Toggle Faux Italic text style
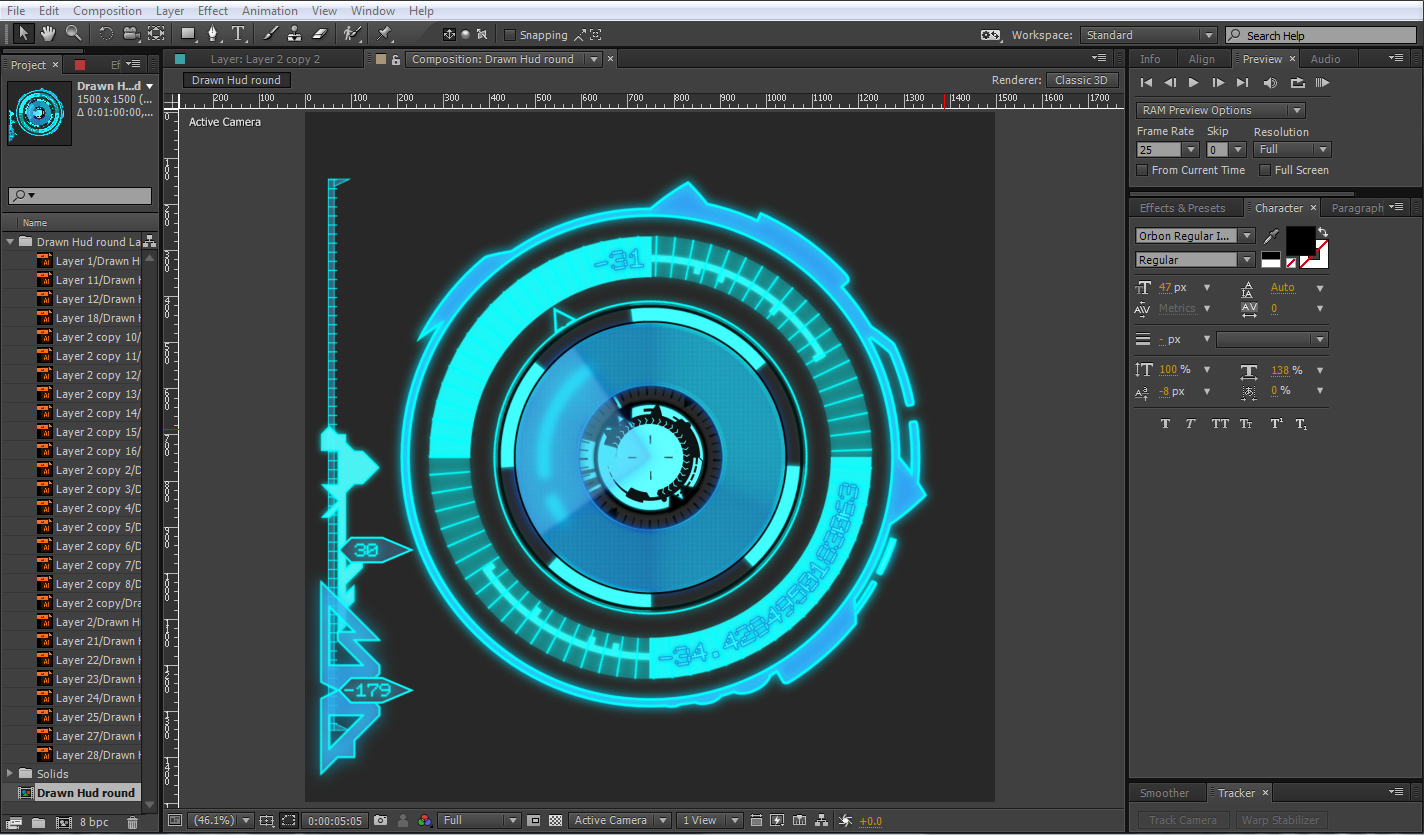1424x835 pixels. [1191, 424]
